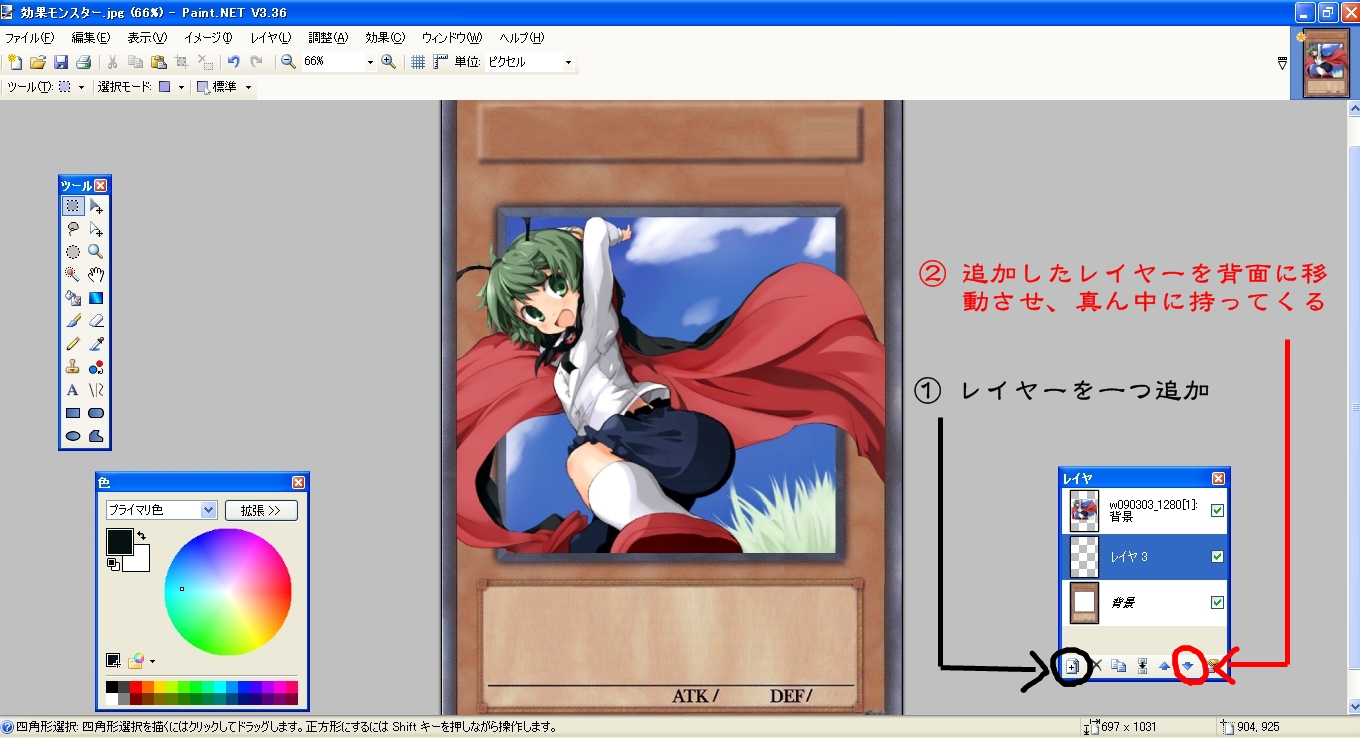Toggle visibility checkbox of レイヤ 3
Viewport: 1360px width, 738px height.
[1217, 556]
